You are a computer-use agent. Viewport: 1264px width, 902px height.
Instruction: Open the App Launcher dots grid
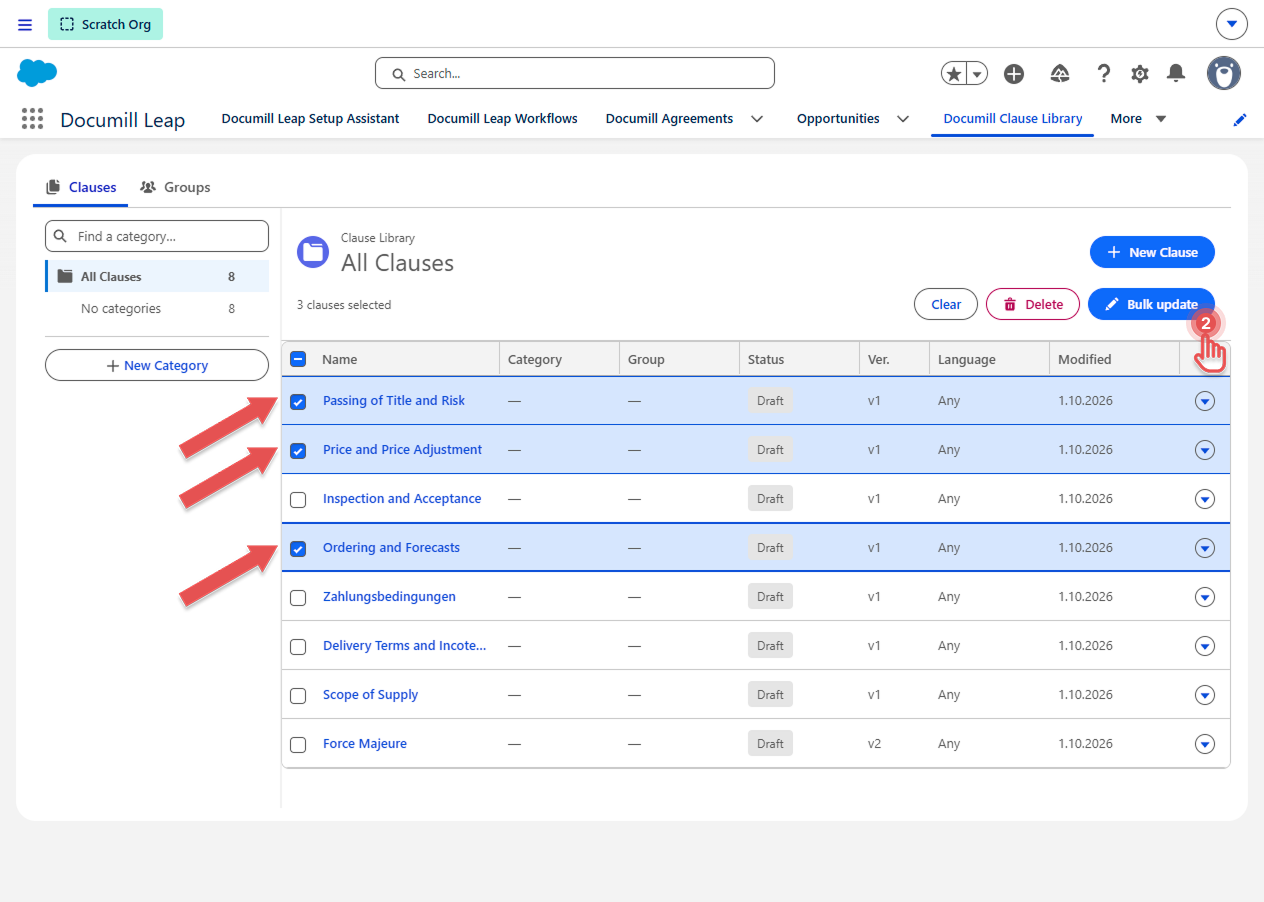coord(33,119)
